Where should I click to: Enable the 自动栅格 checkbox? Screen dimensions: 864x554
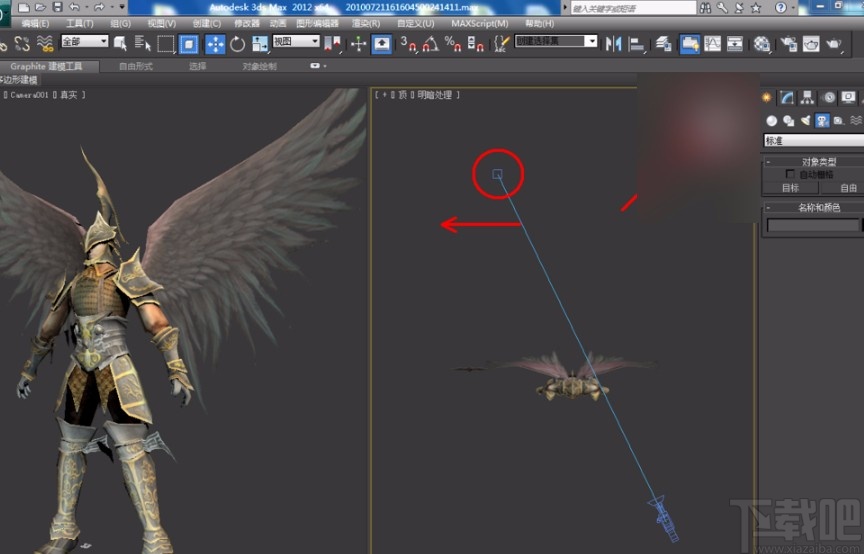pyautogui.click(x=790, y=174)
